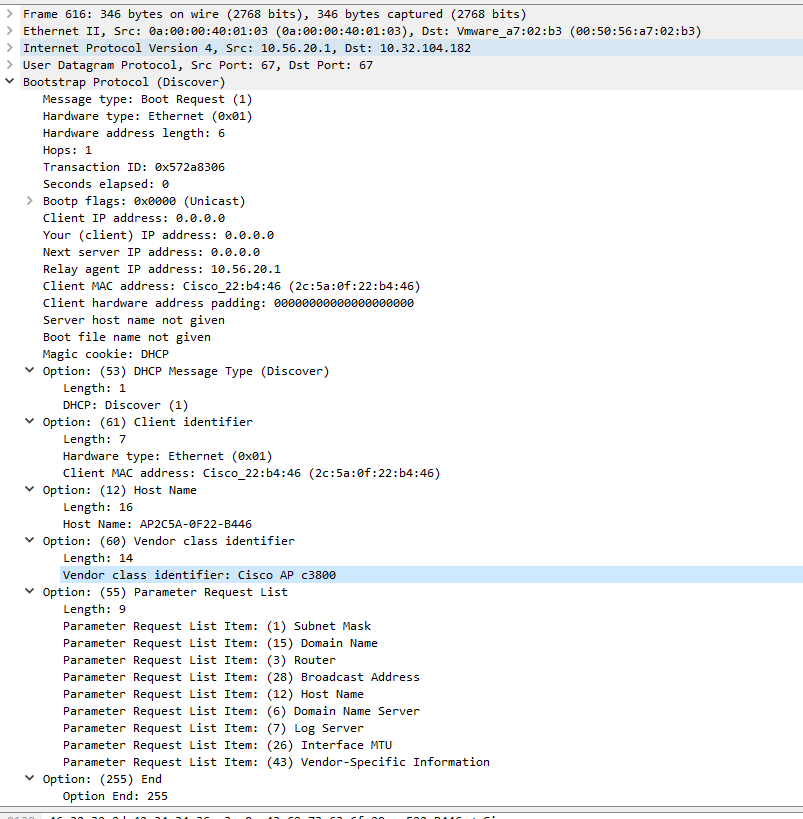Click 'Next server IP address: 0.0.0.0'
The width and height of the screenshot is (803, 819).
point(152,252)
